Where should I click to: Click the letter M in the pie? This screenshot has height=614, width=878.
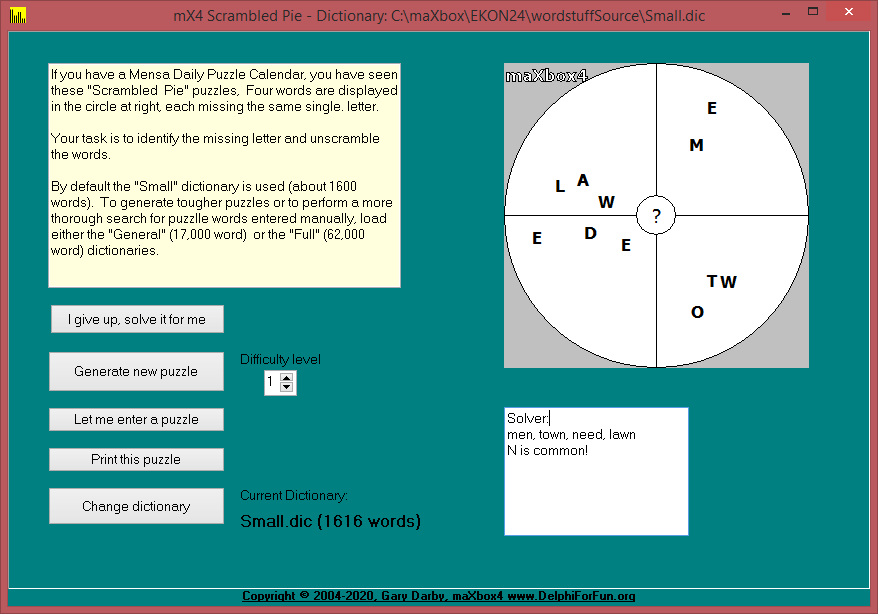(x=696, y=146)
